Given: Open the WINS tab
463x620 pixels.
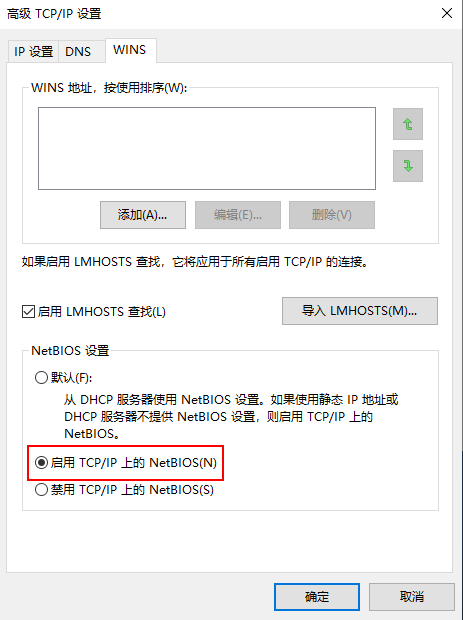Looking at the screenshot, I should point(130,50).
